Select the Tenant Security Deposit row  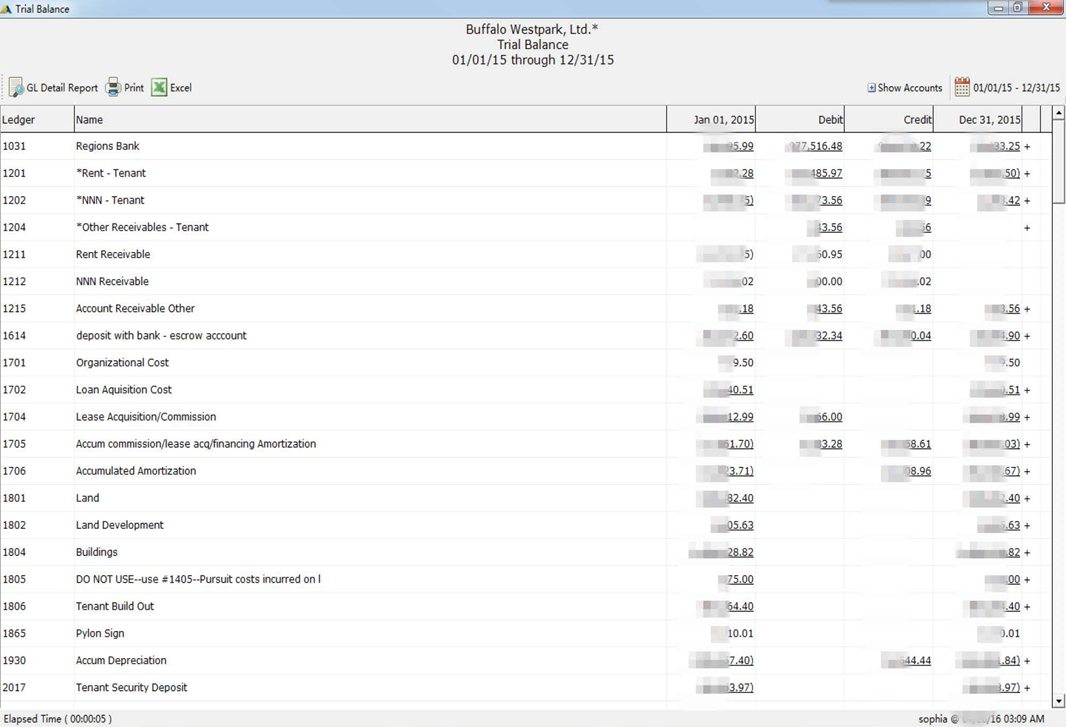coord(132,688)
